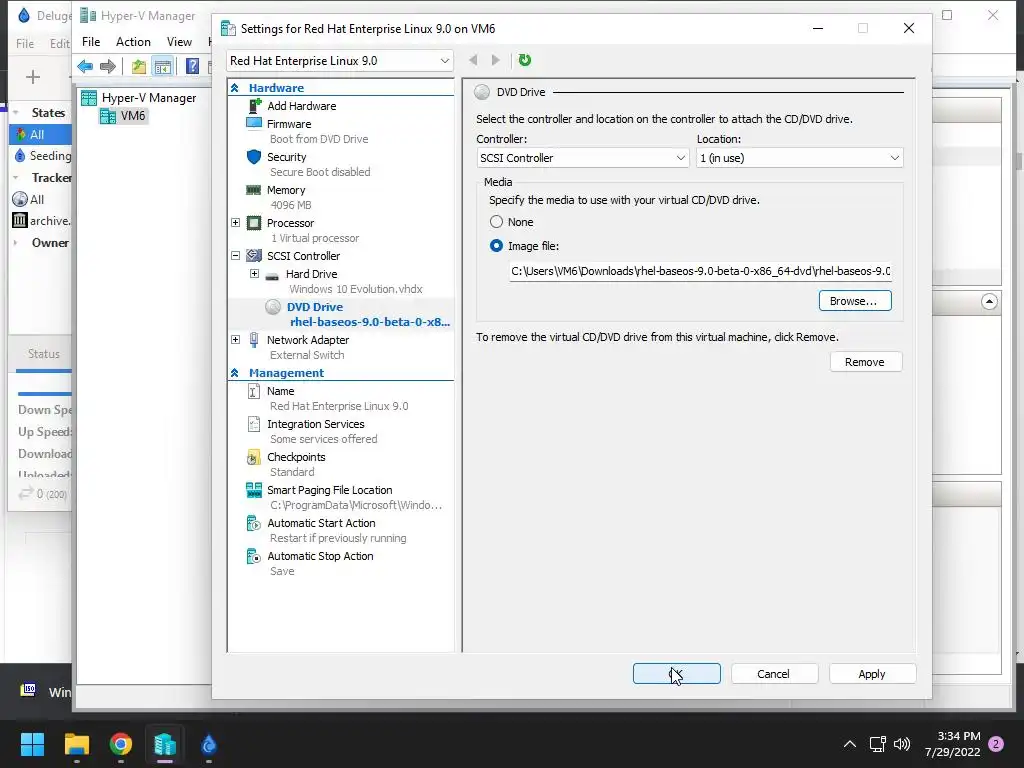Click 'Windows 10 Evolution.vhdx' text

click(355, 289)
